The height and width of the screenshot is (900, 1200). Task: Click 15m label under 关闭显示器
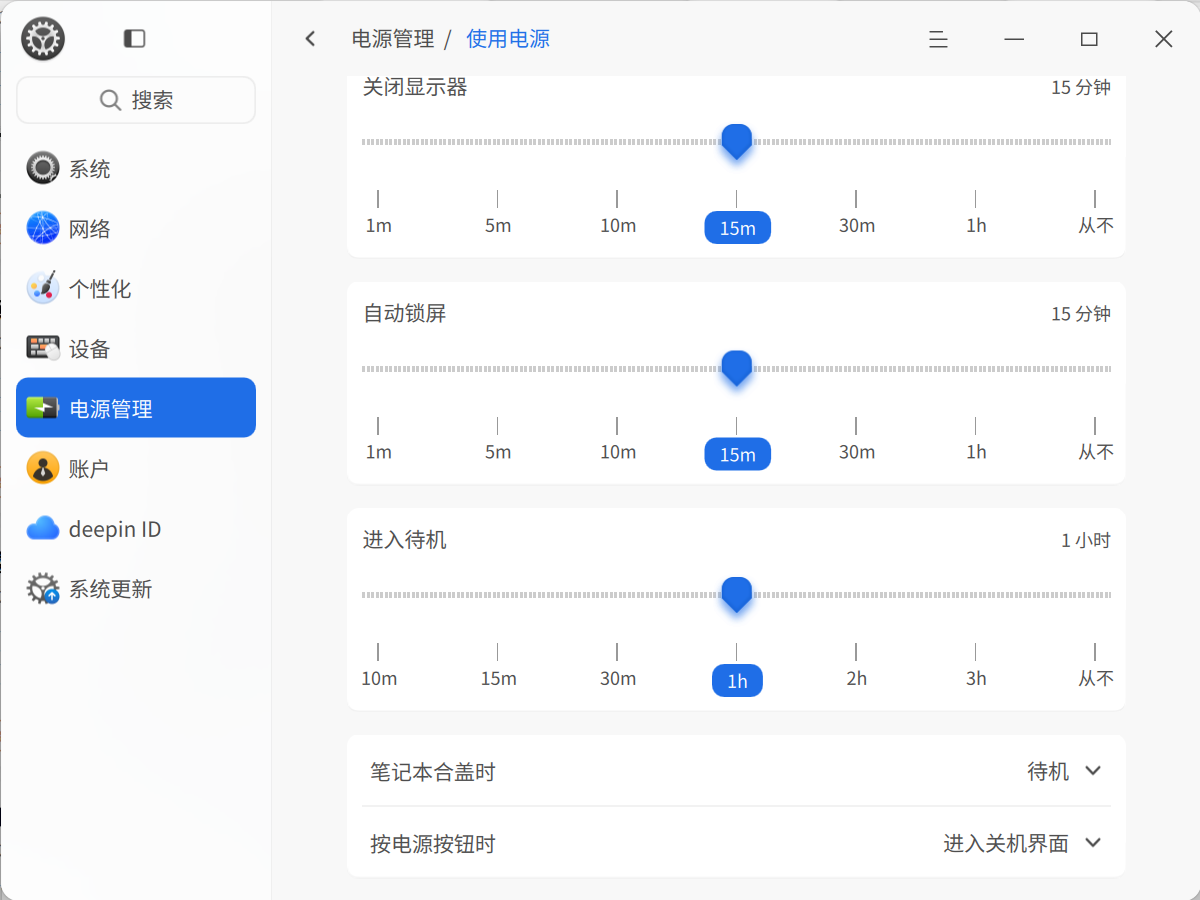[x=738, y=227]
